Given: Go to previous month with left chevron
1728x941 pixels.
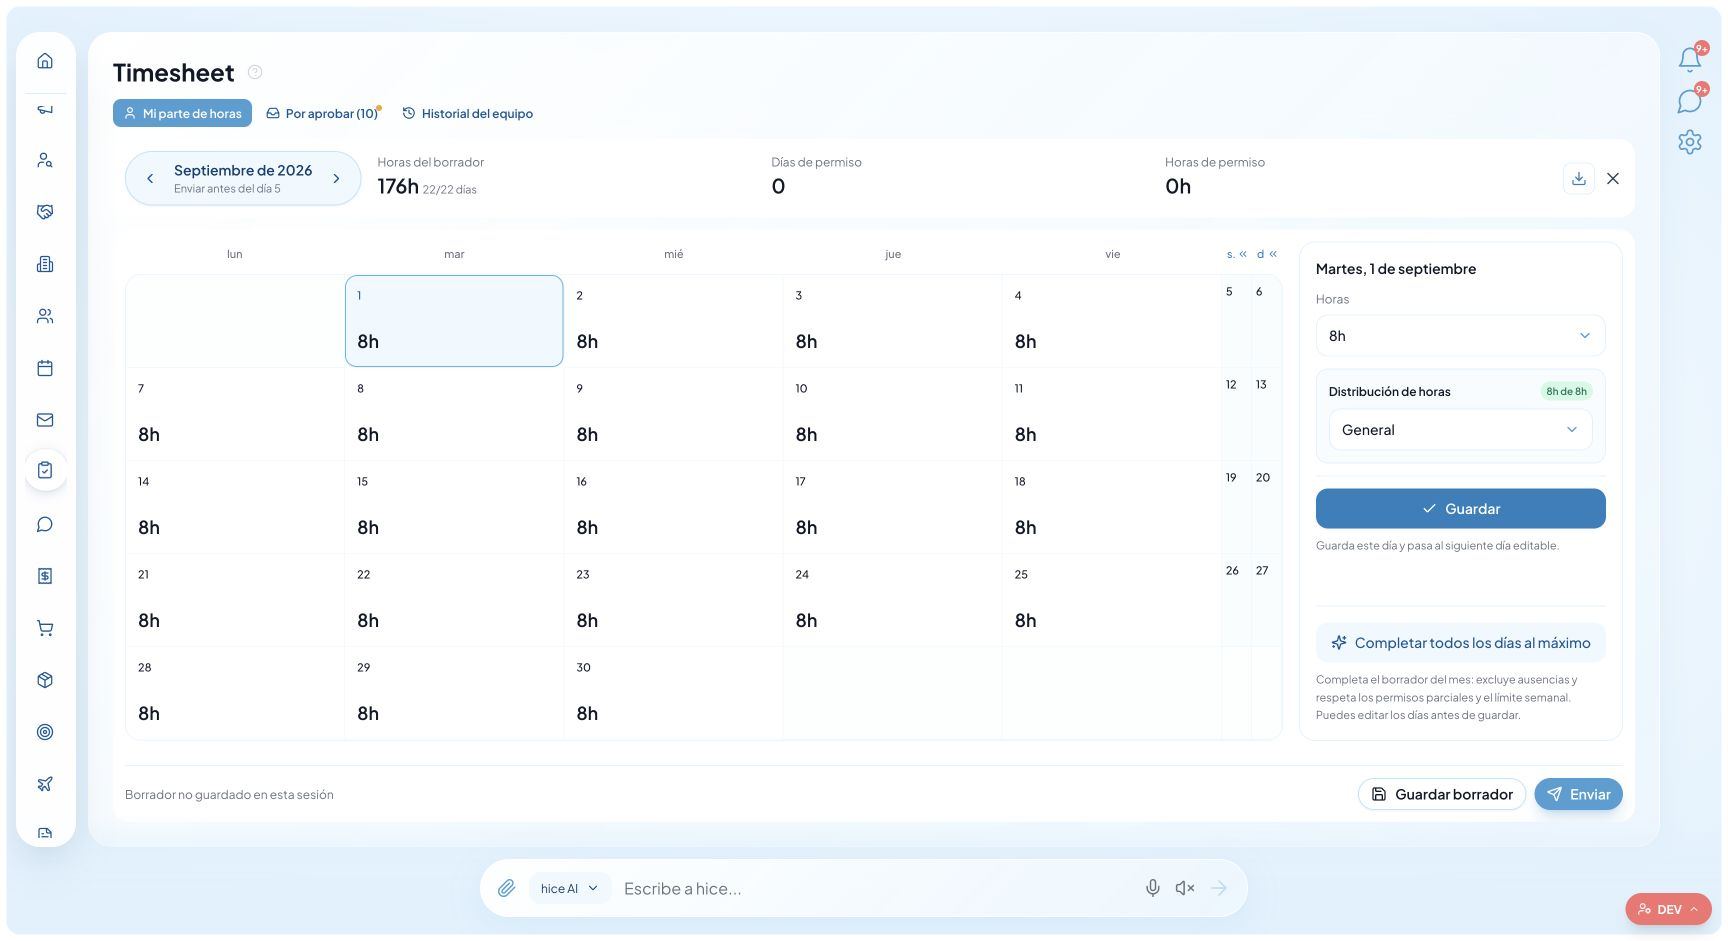Looking at the screenshot, I should [150, 179].
